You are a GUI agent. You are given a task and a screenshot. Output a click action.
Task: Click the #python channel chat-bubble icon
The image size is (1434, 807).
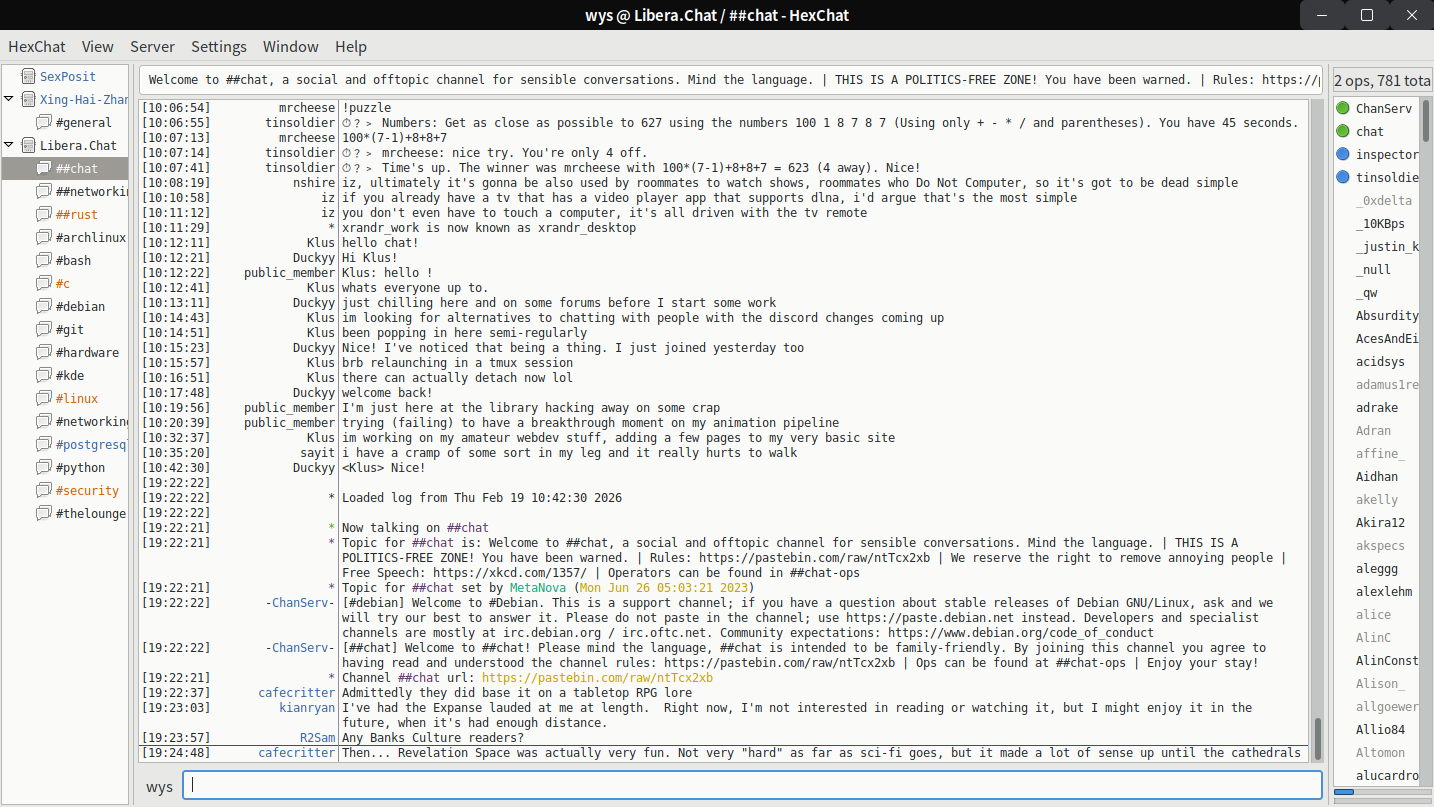pos(43,468)
